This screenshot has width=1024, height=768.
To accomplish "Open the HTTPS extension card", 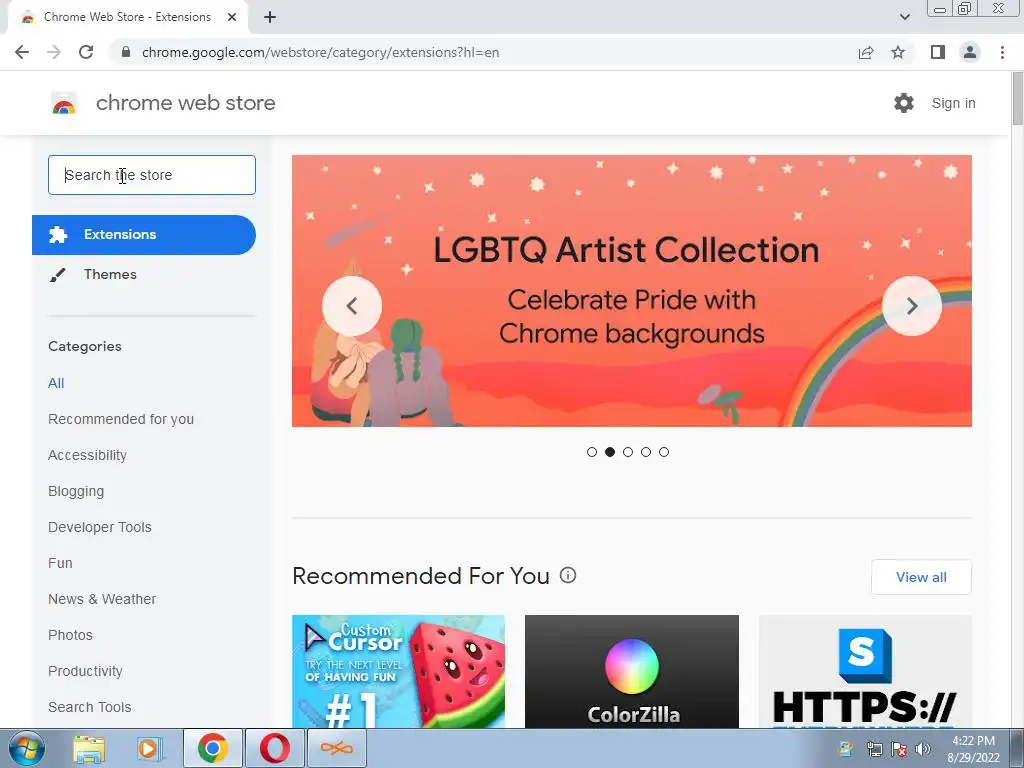I will pyautogui.click(x=865, y=672).
